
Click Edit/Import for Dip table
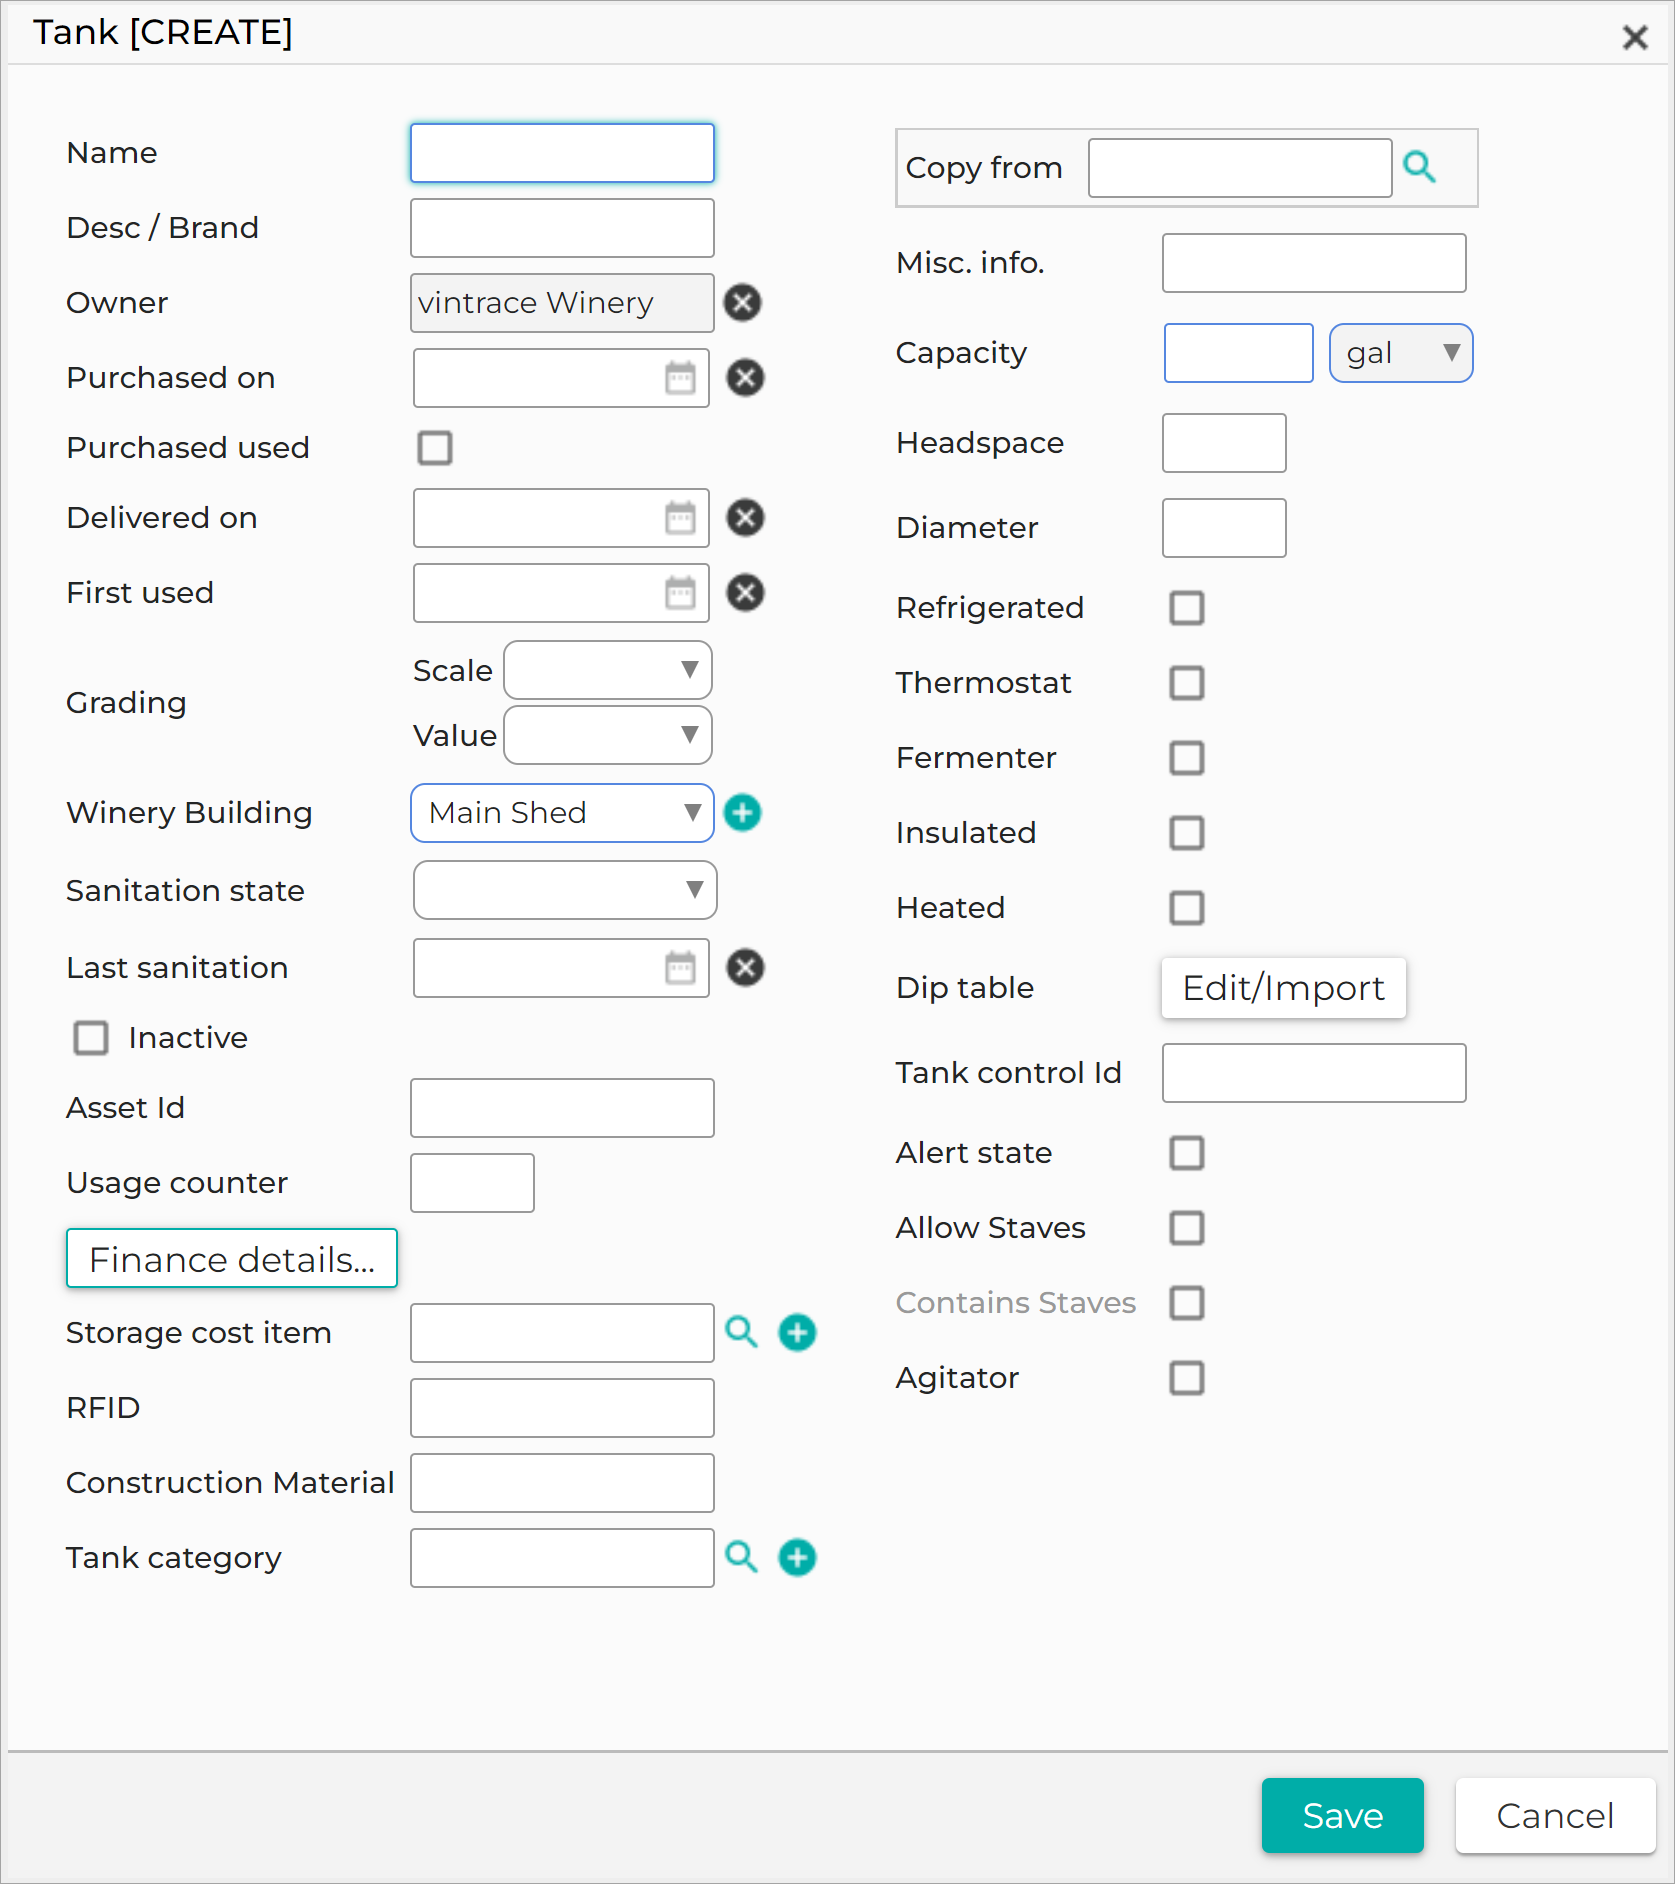pyautogui.click(x=1284, y=988)
